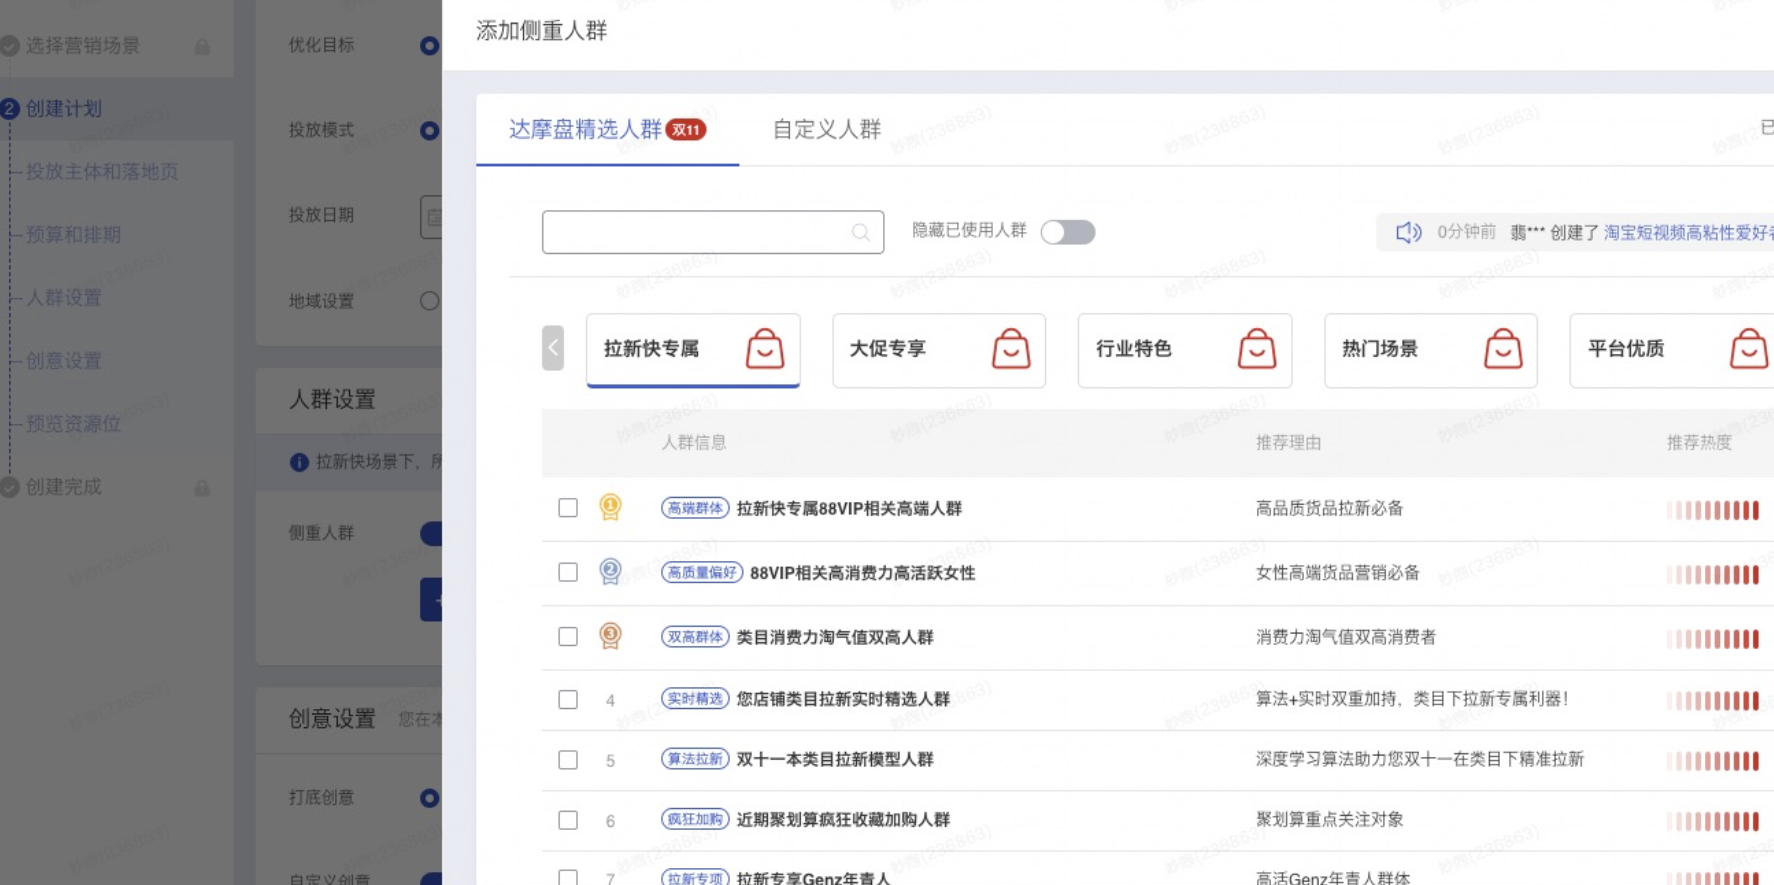Click bag icon on 平台优质 card

pyautogui.click(x=1749, y=349)
